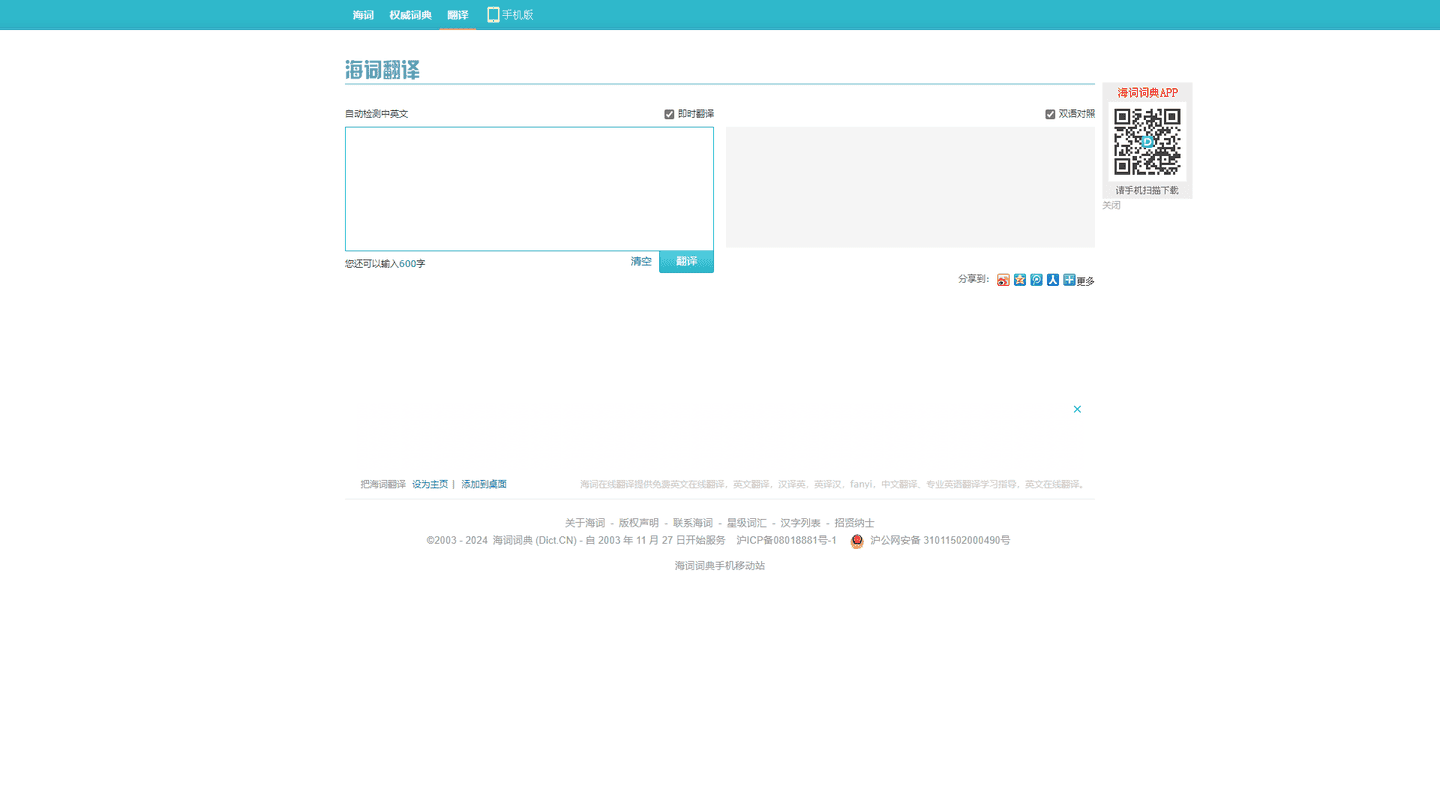Click the 海词翻译 page heading logo
The height and width of the screenshot is (810, 1440).
tap(382, 70)
